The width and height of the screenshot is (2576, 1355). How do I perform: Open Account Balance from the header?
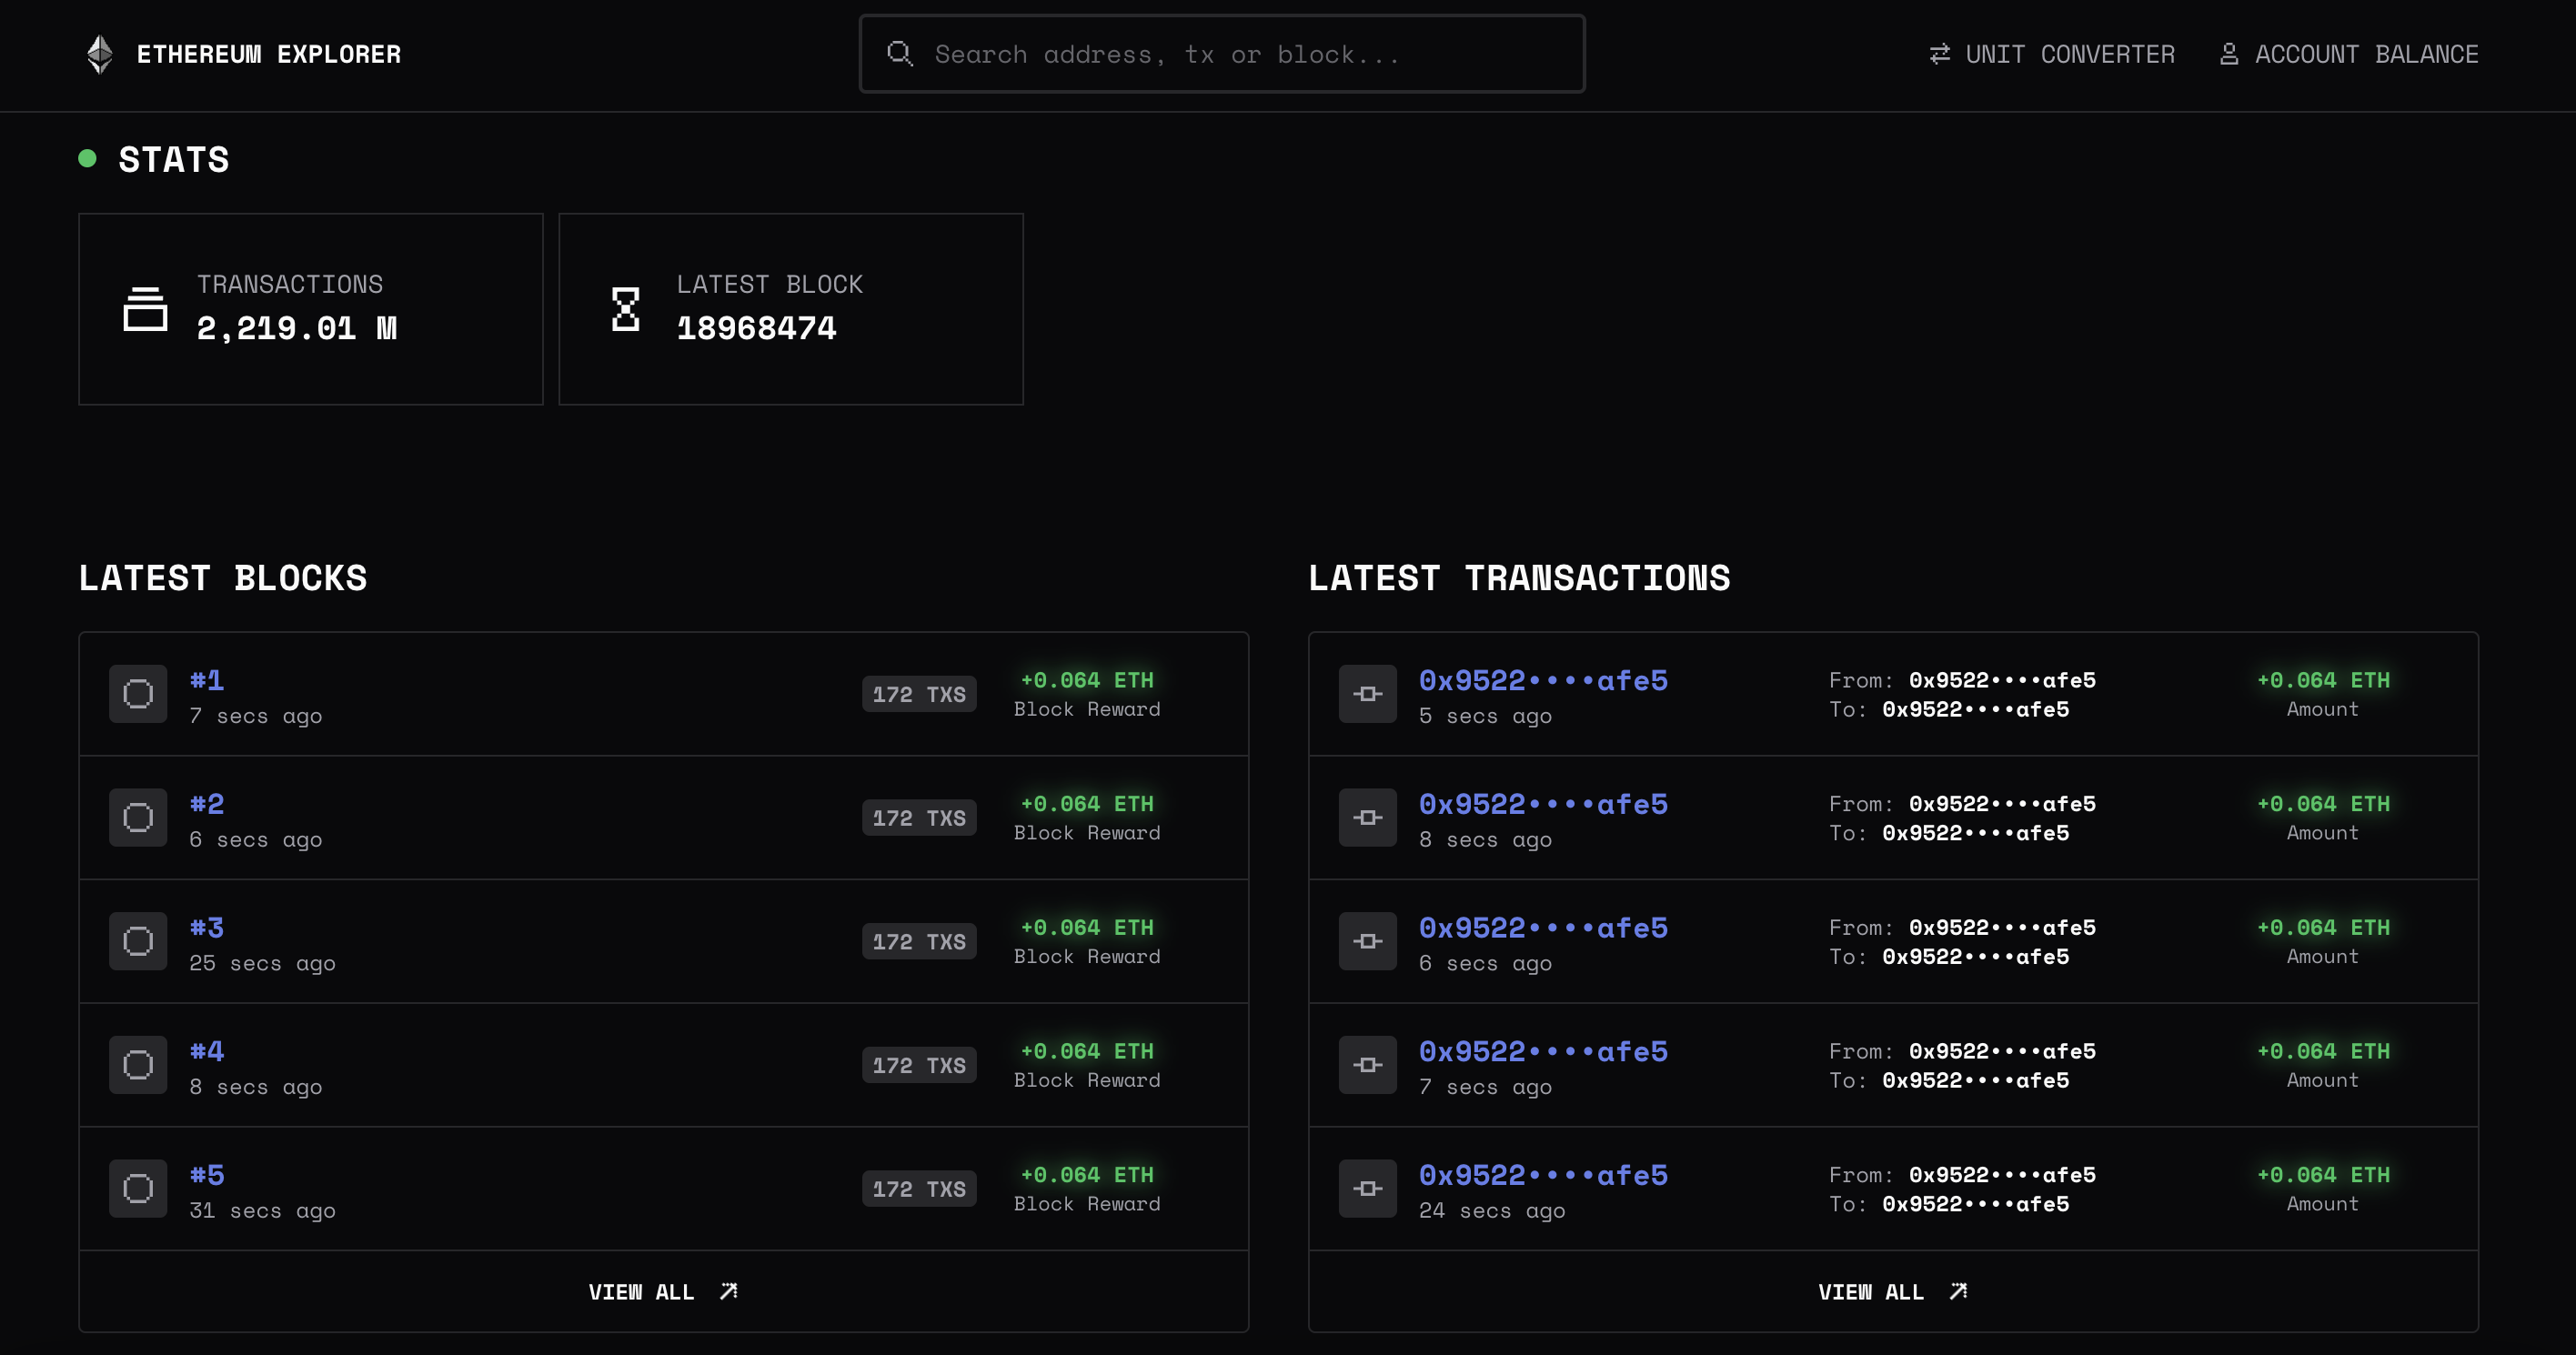click(x=2365, y=54)
